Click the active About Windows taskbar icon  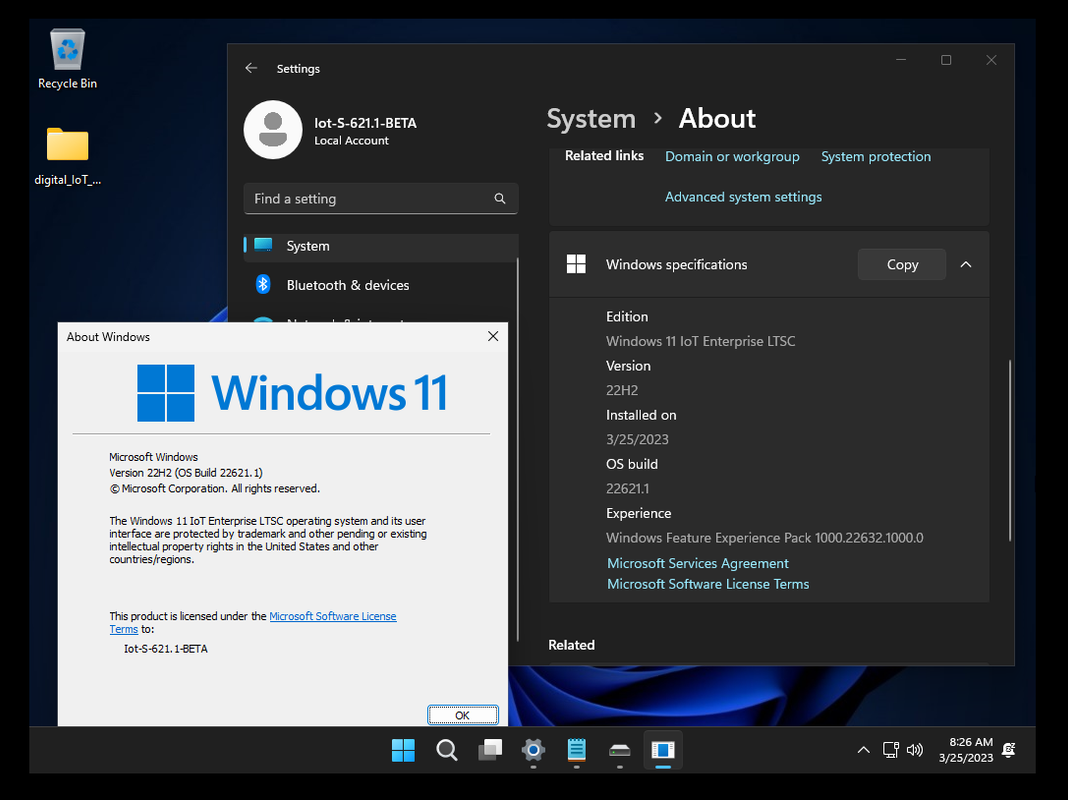coord(663,750)
